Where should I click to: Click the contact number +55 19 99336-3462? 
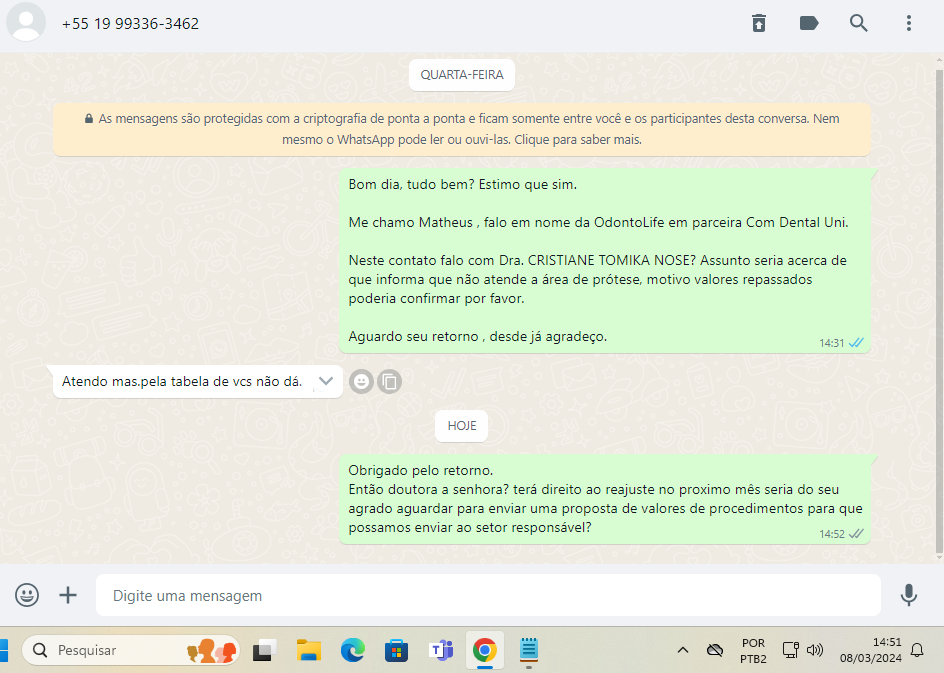(x=130, y=23)
